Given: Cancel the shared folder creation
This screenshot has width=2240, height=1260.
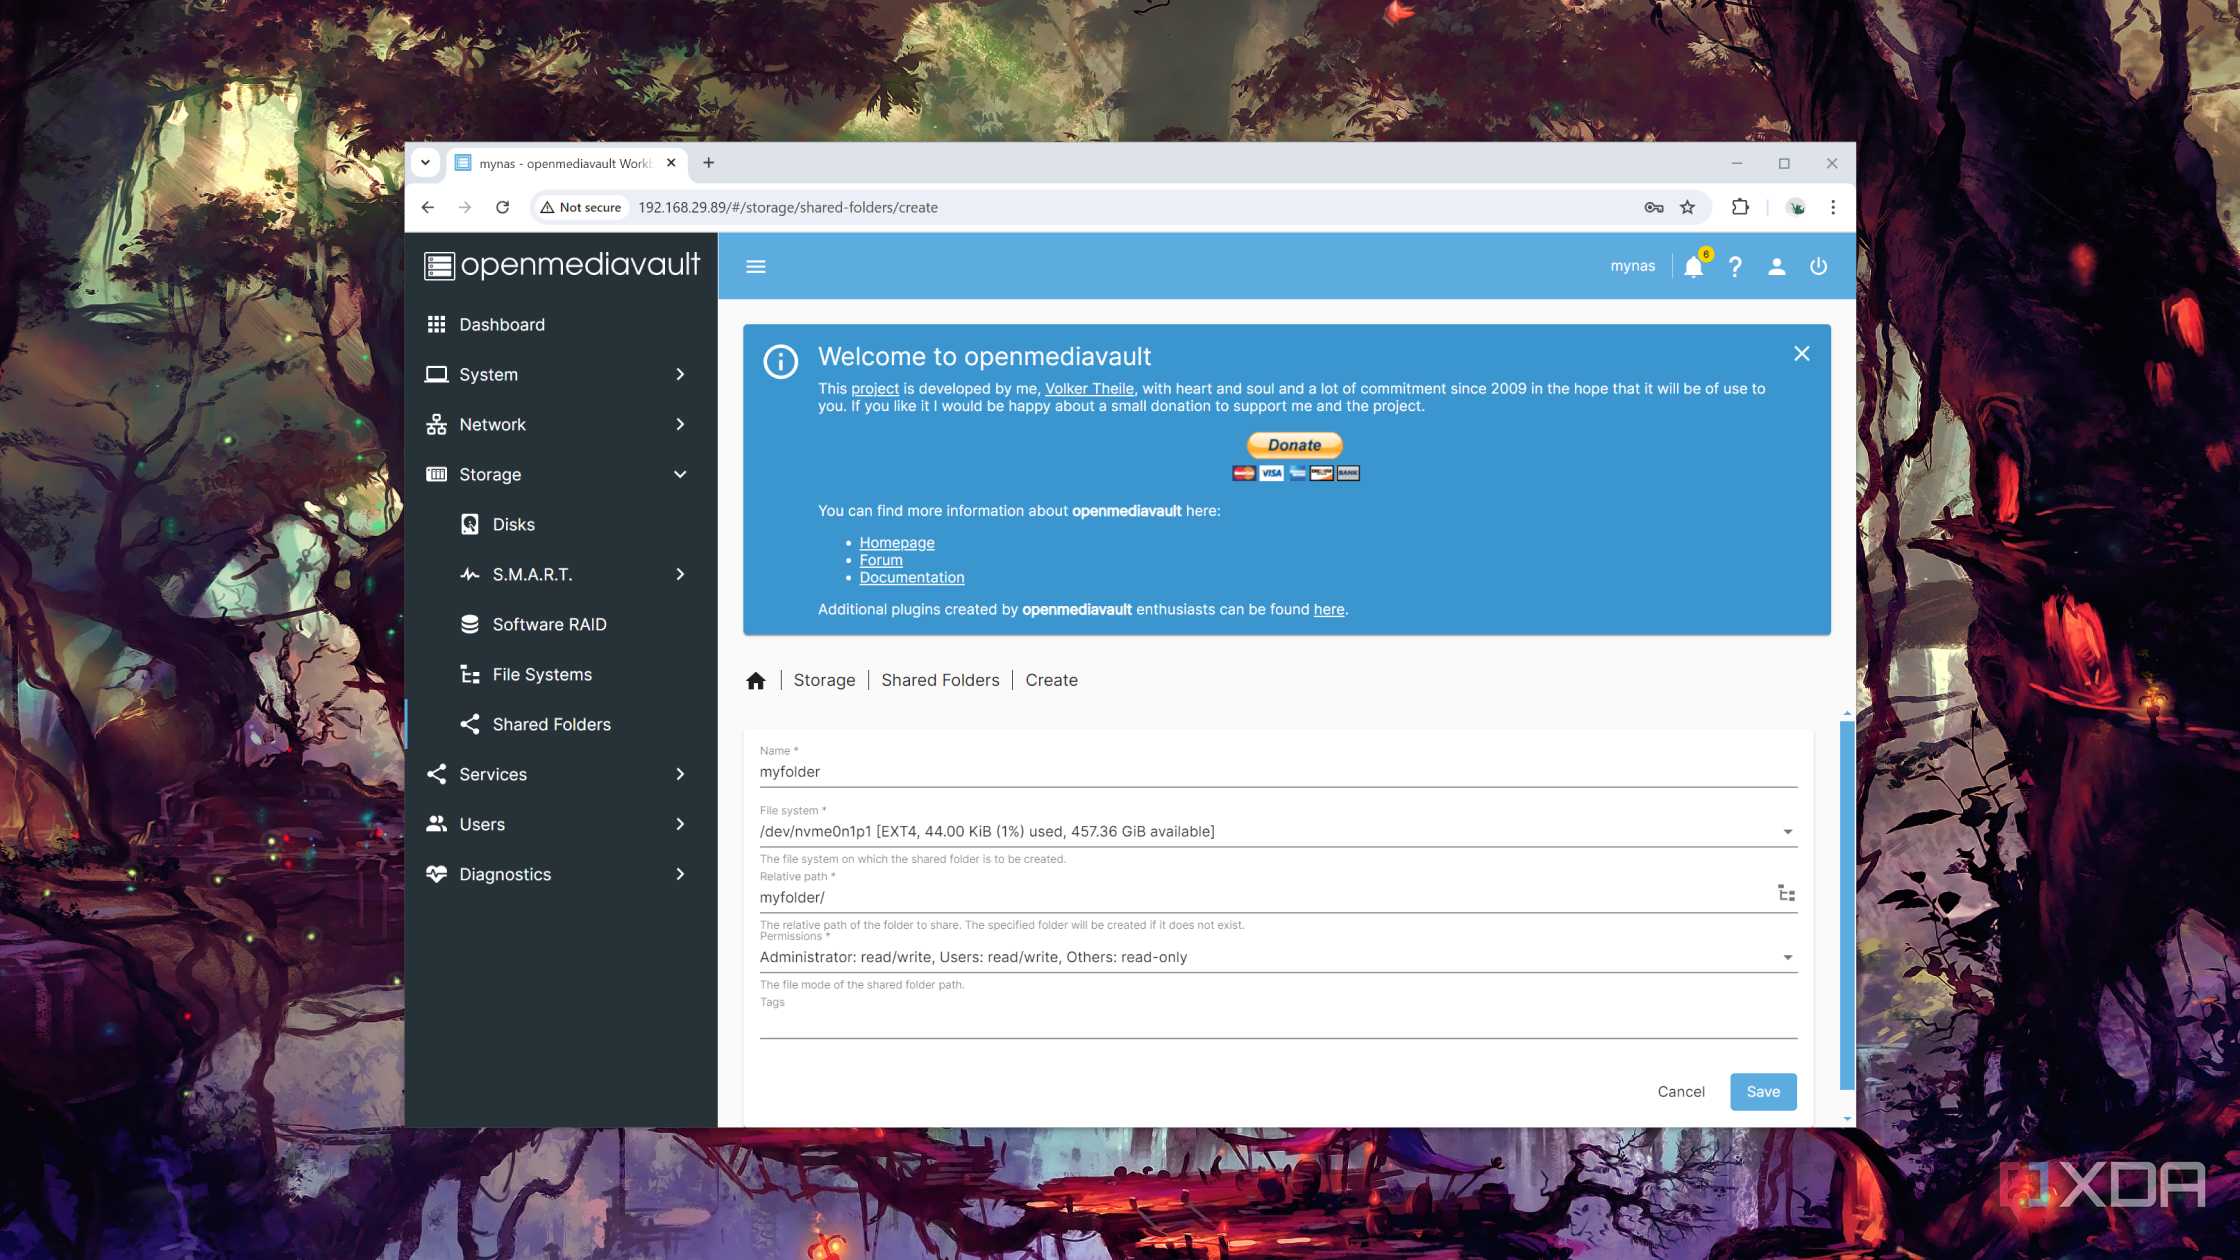Looking at the screenshot, I should pyautogui.click(x=1680, y=1091).
